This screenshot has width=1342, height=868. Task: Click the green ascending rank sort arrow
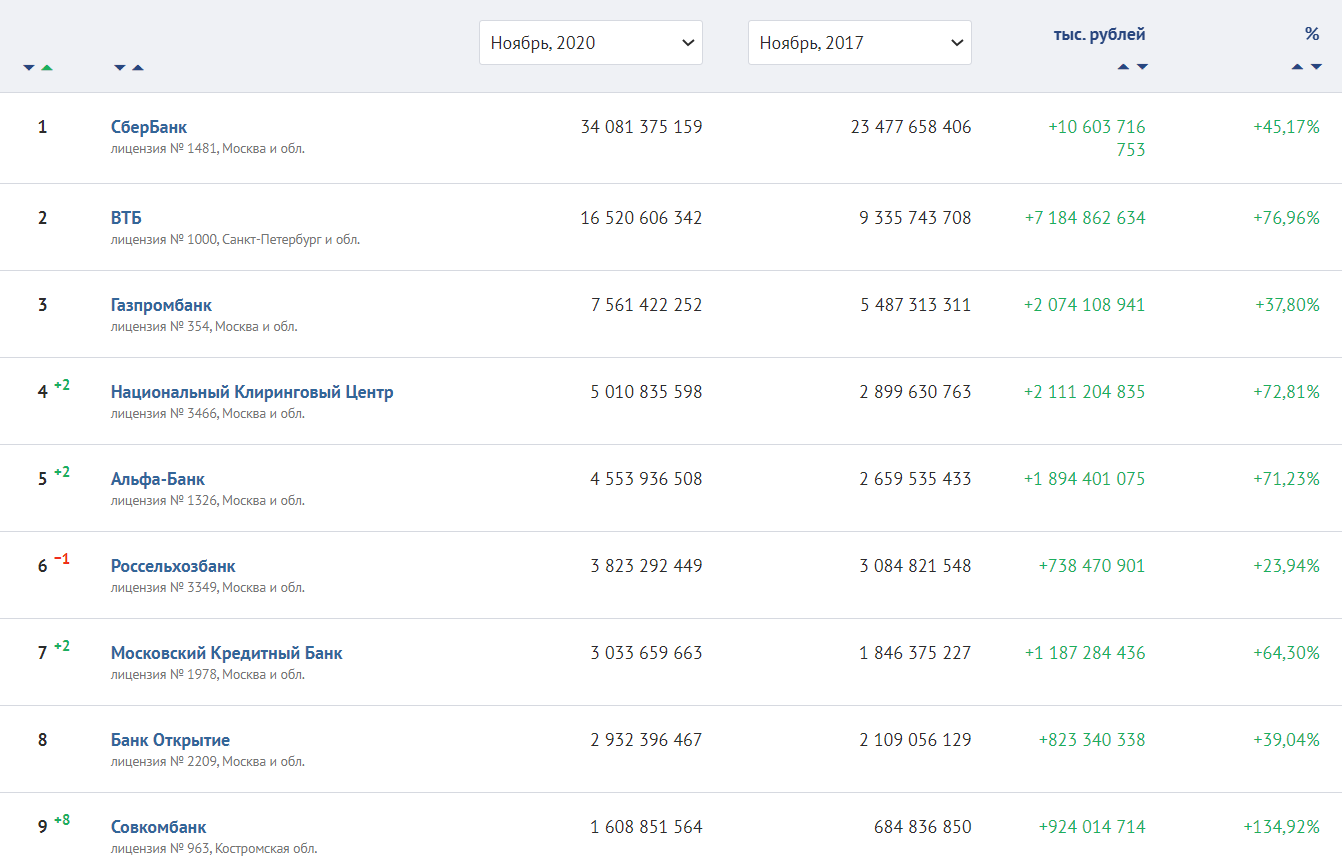pos(47,68)
